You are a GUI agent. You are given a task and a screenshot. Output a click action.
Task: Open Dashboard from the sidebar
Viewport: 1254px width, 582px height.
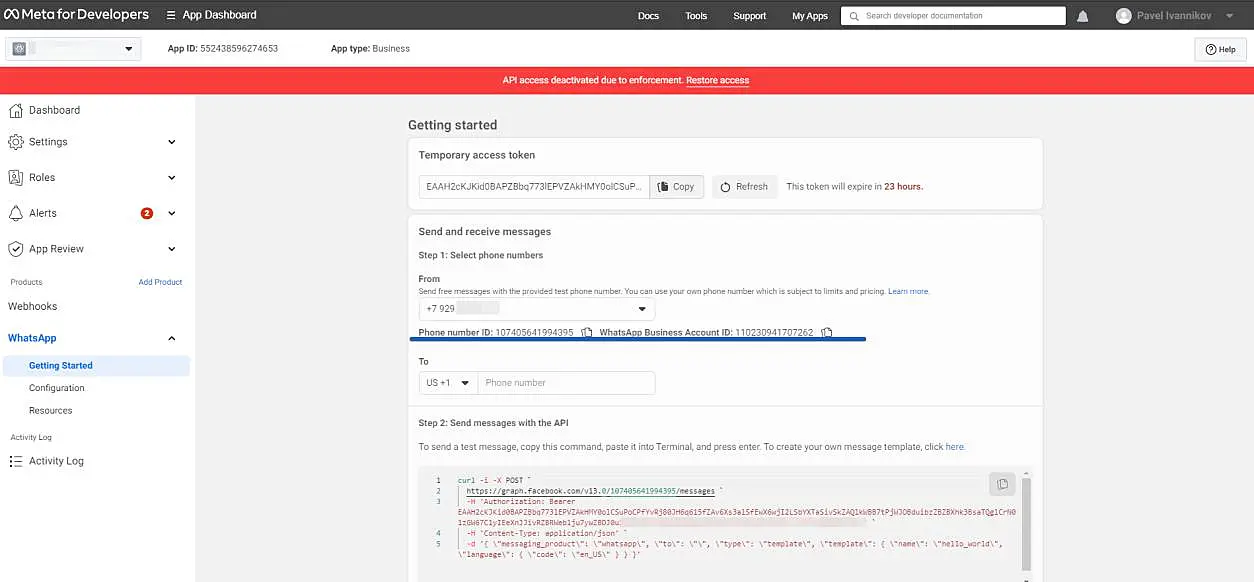(54, 110)
